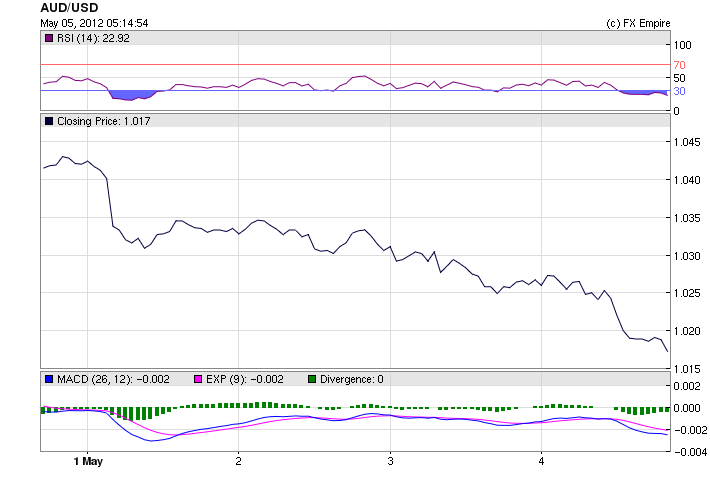
Task: Click the 1.025 price axis label
Action: (687, 293)
